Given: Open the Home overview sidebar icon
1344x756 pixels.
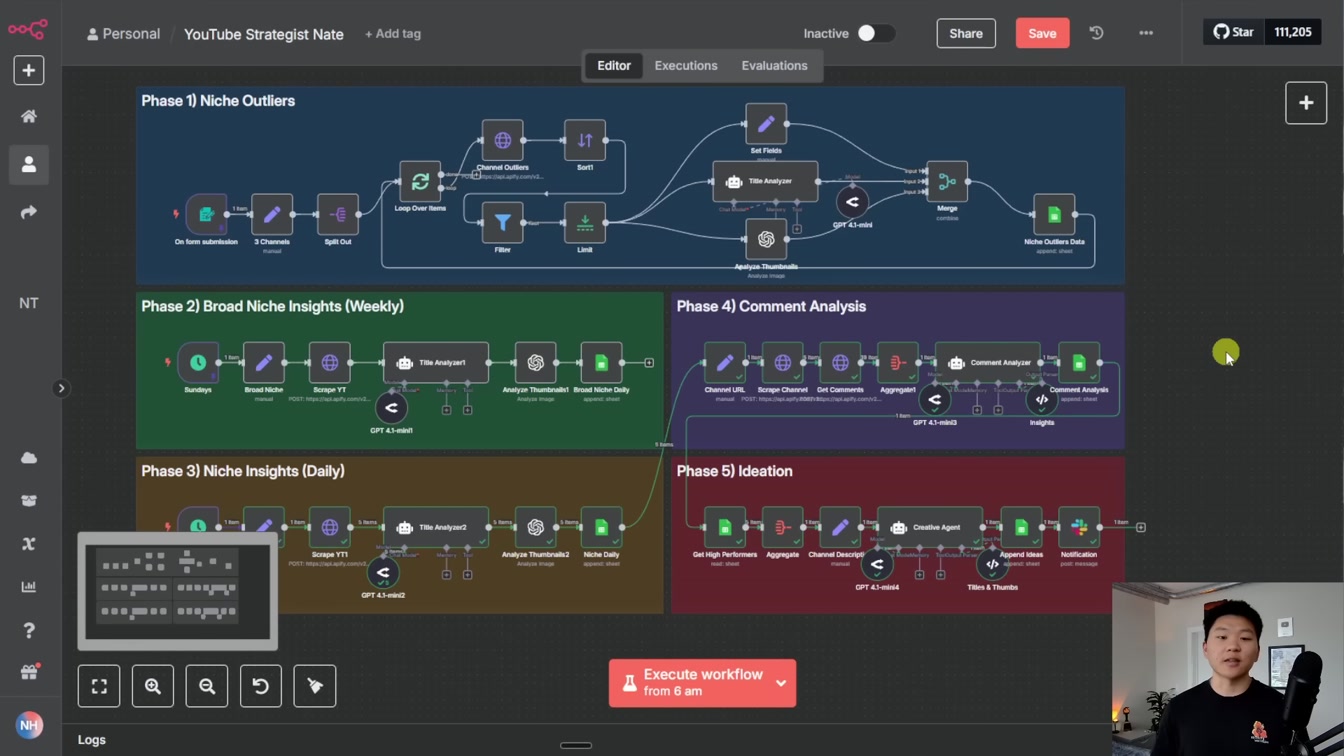Looking at the screenshot, I should click(x=29, y=116).
